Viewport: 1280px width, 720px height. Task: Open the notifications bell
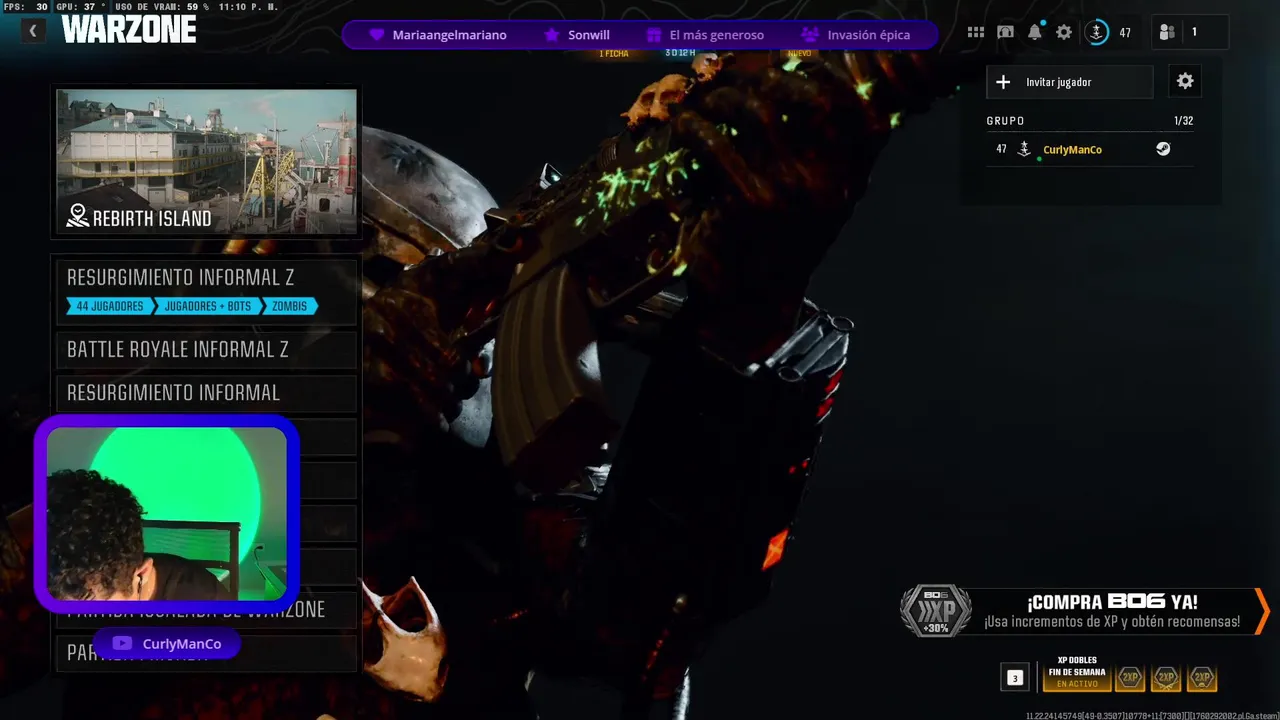point(1035,32)
